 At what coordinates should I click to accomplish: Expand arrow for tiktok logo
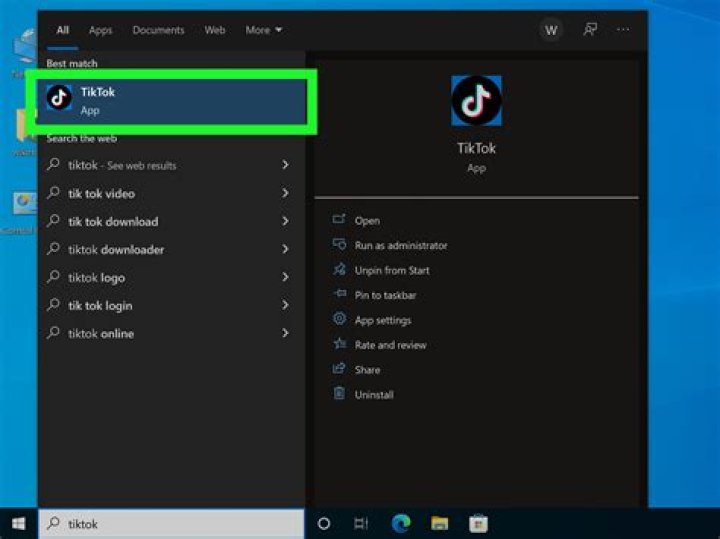[x=285, y=277]
